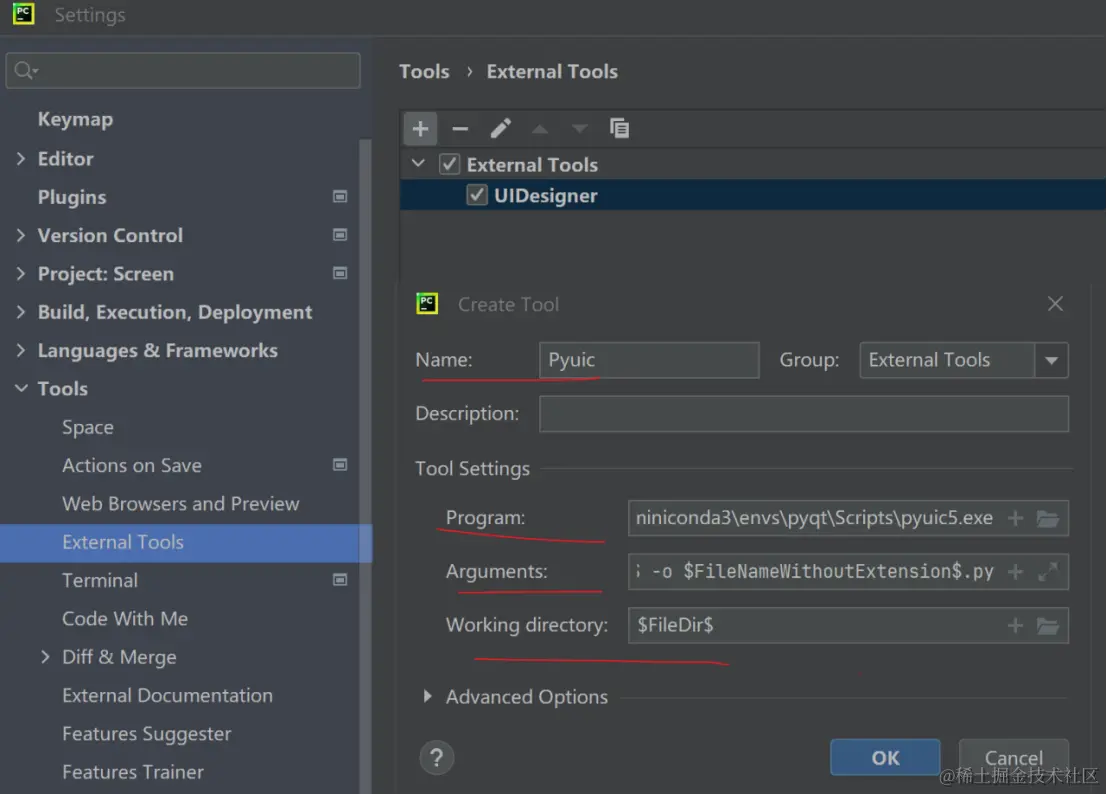Toggle the External Tools group checkbox
This screenshot has height=794, width=1107.
point(450,165)
